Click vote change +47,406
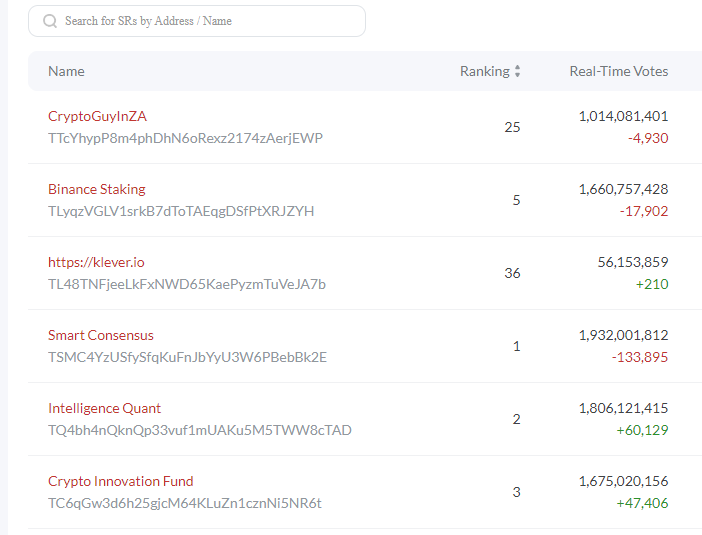702x535 pixels. tap(642, 503)
